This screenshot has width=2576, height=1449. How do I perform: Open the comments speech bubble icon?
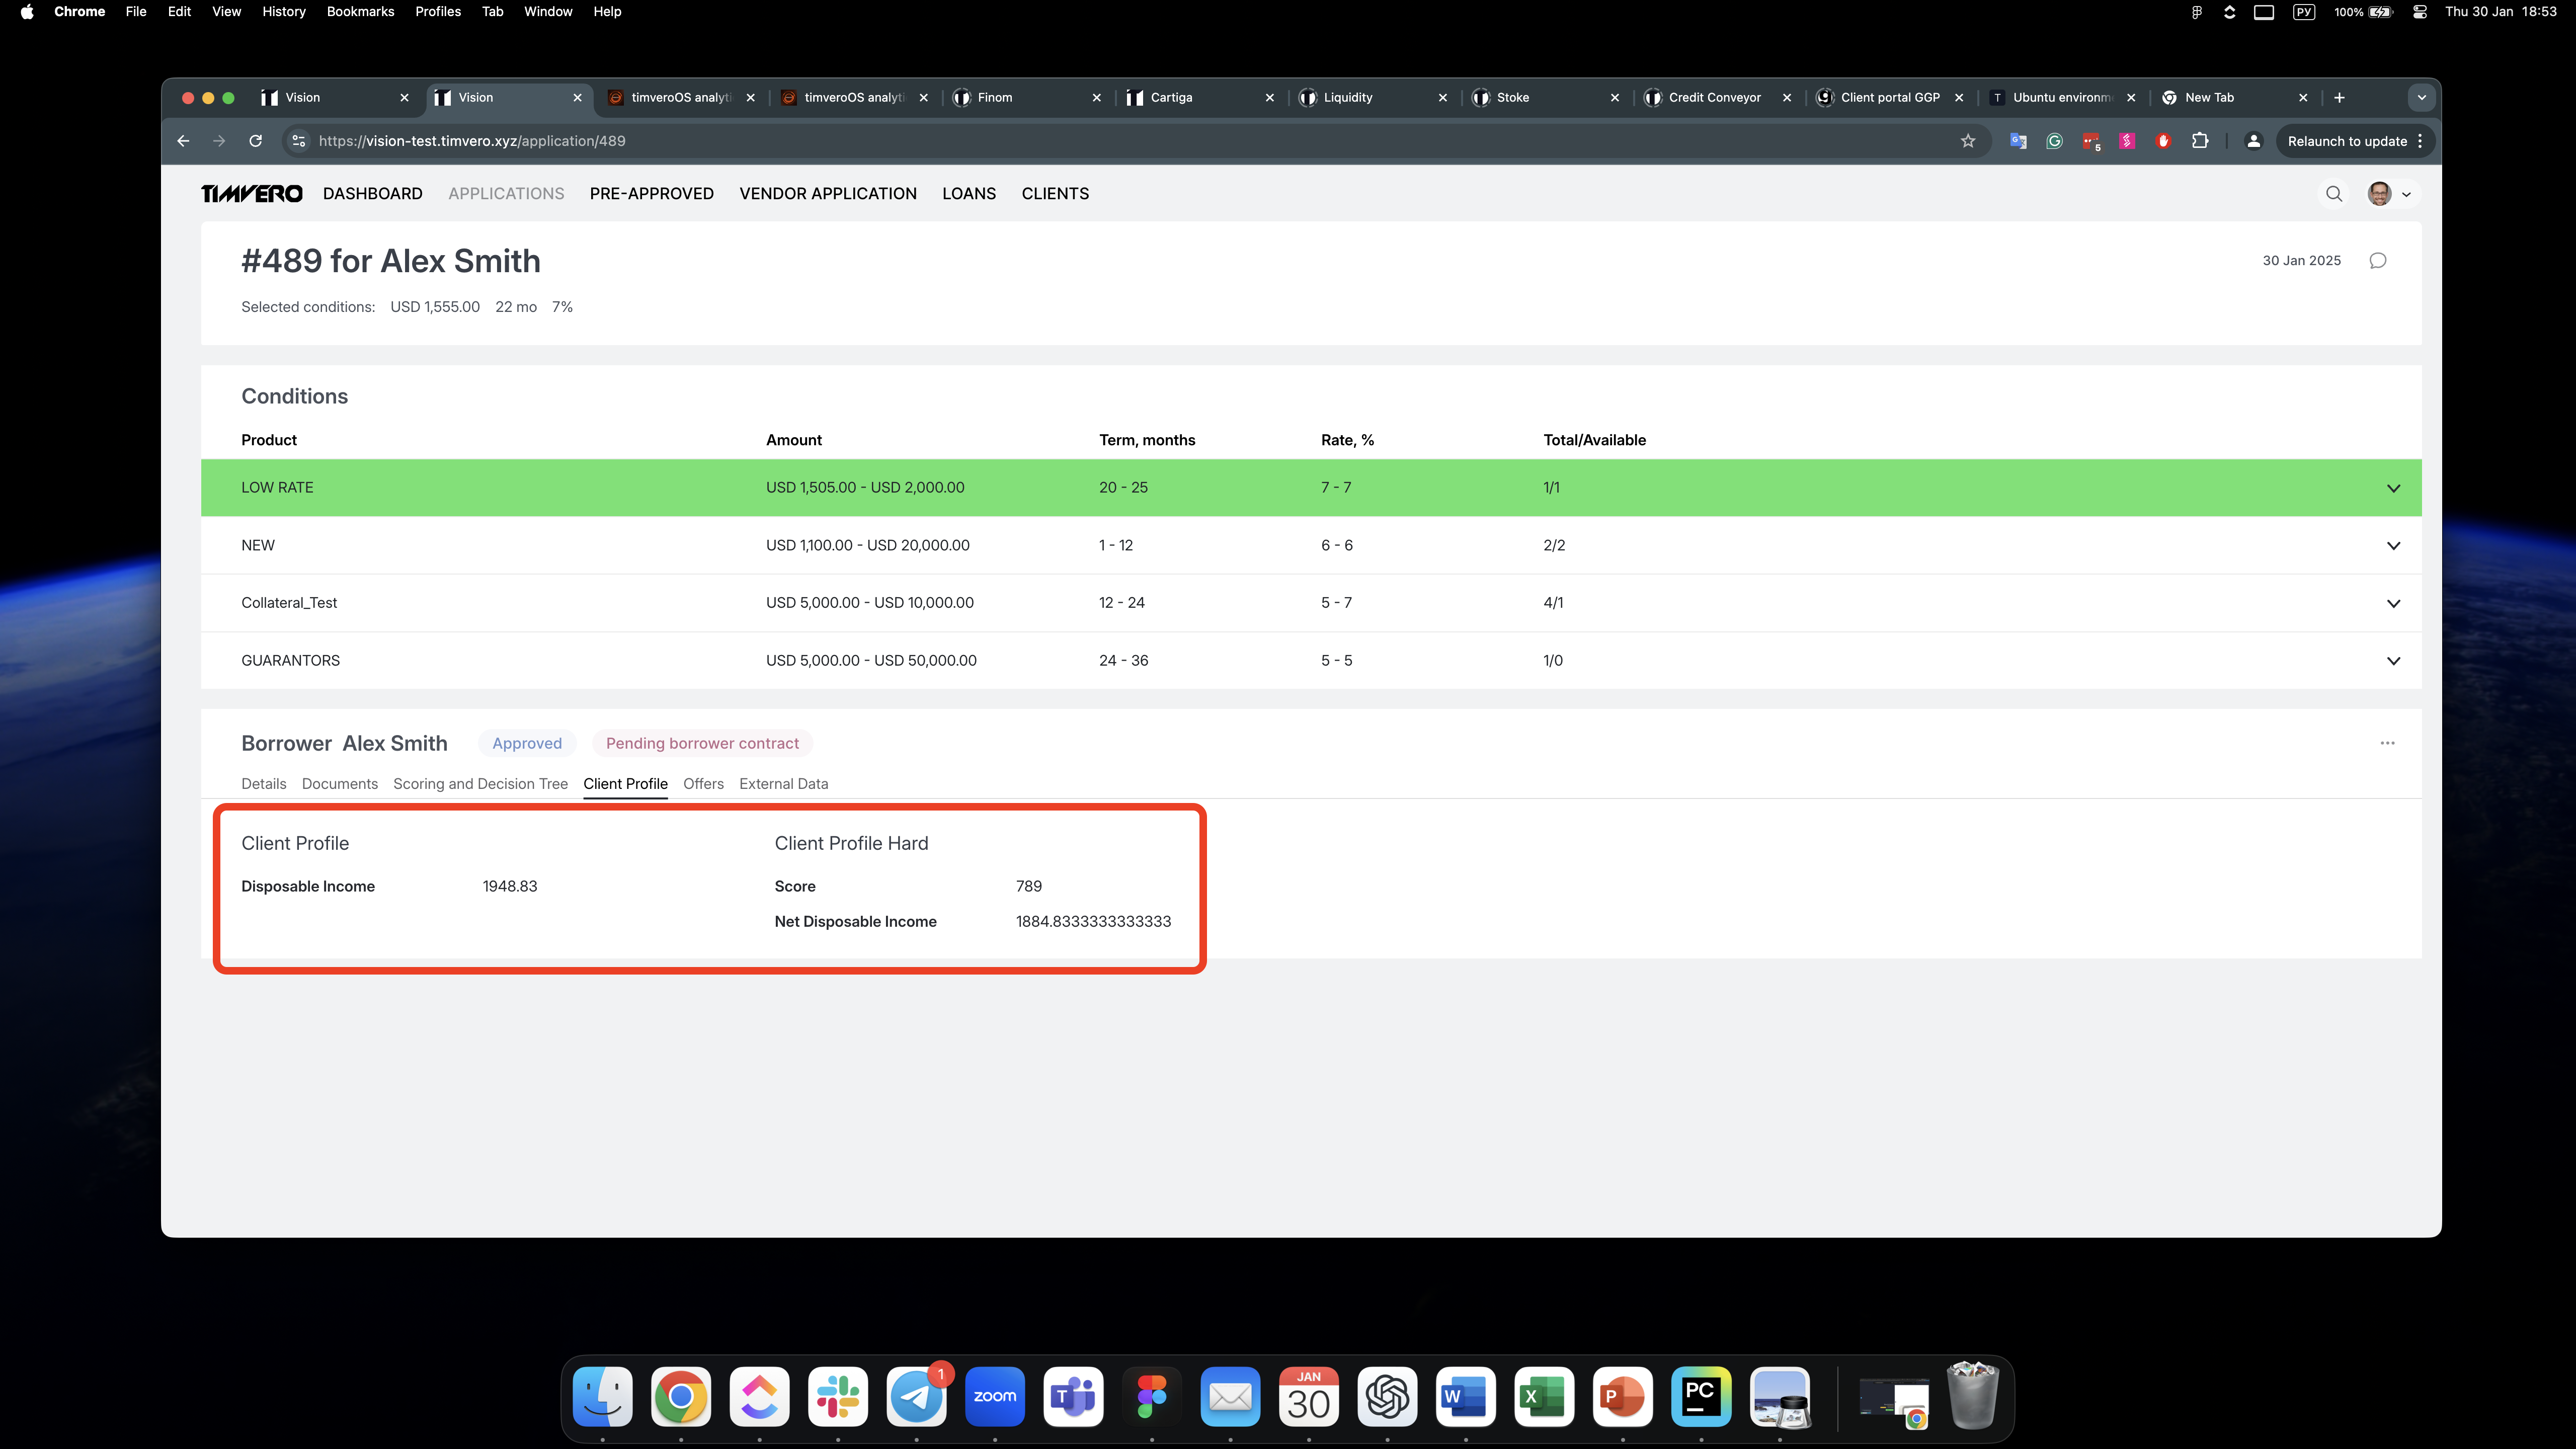(2378, 261)
